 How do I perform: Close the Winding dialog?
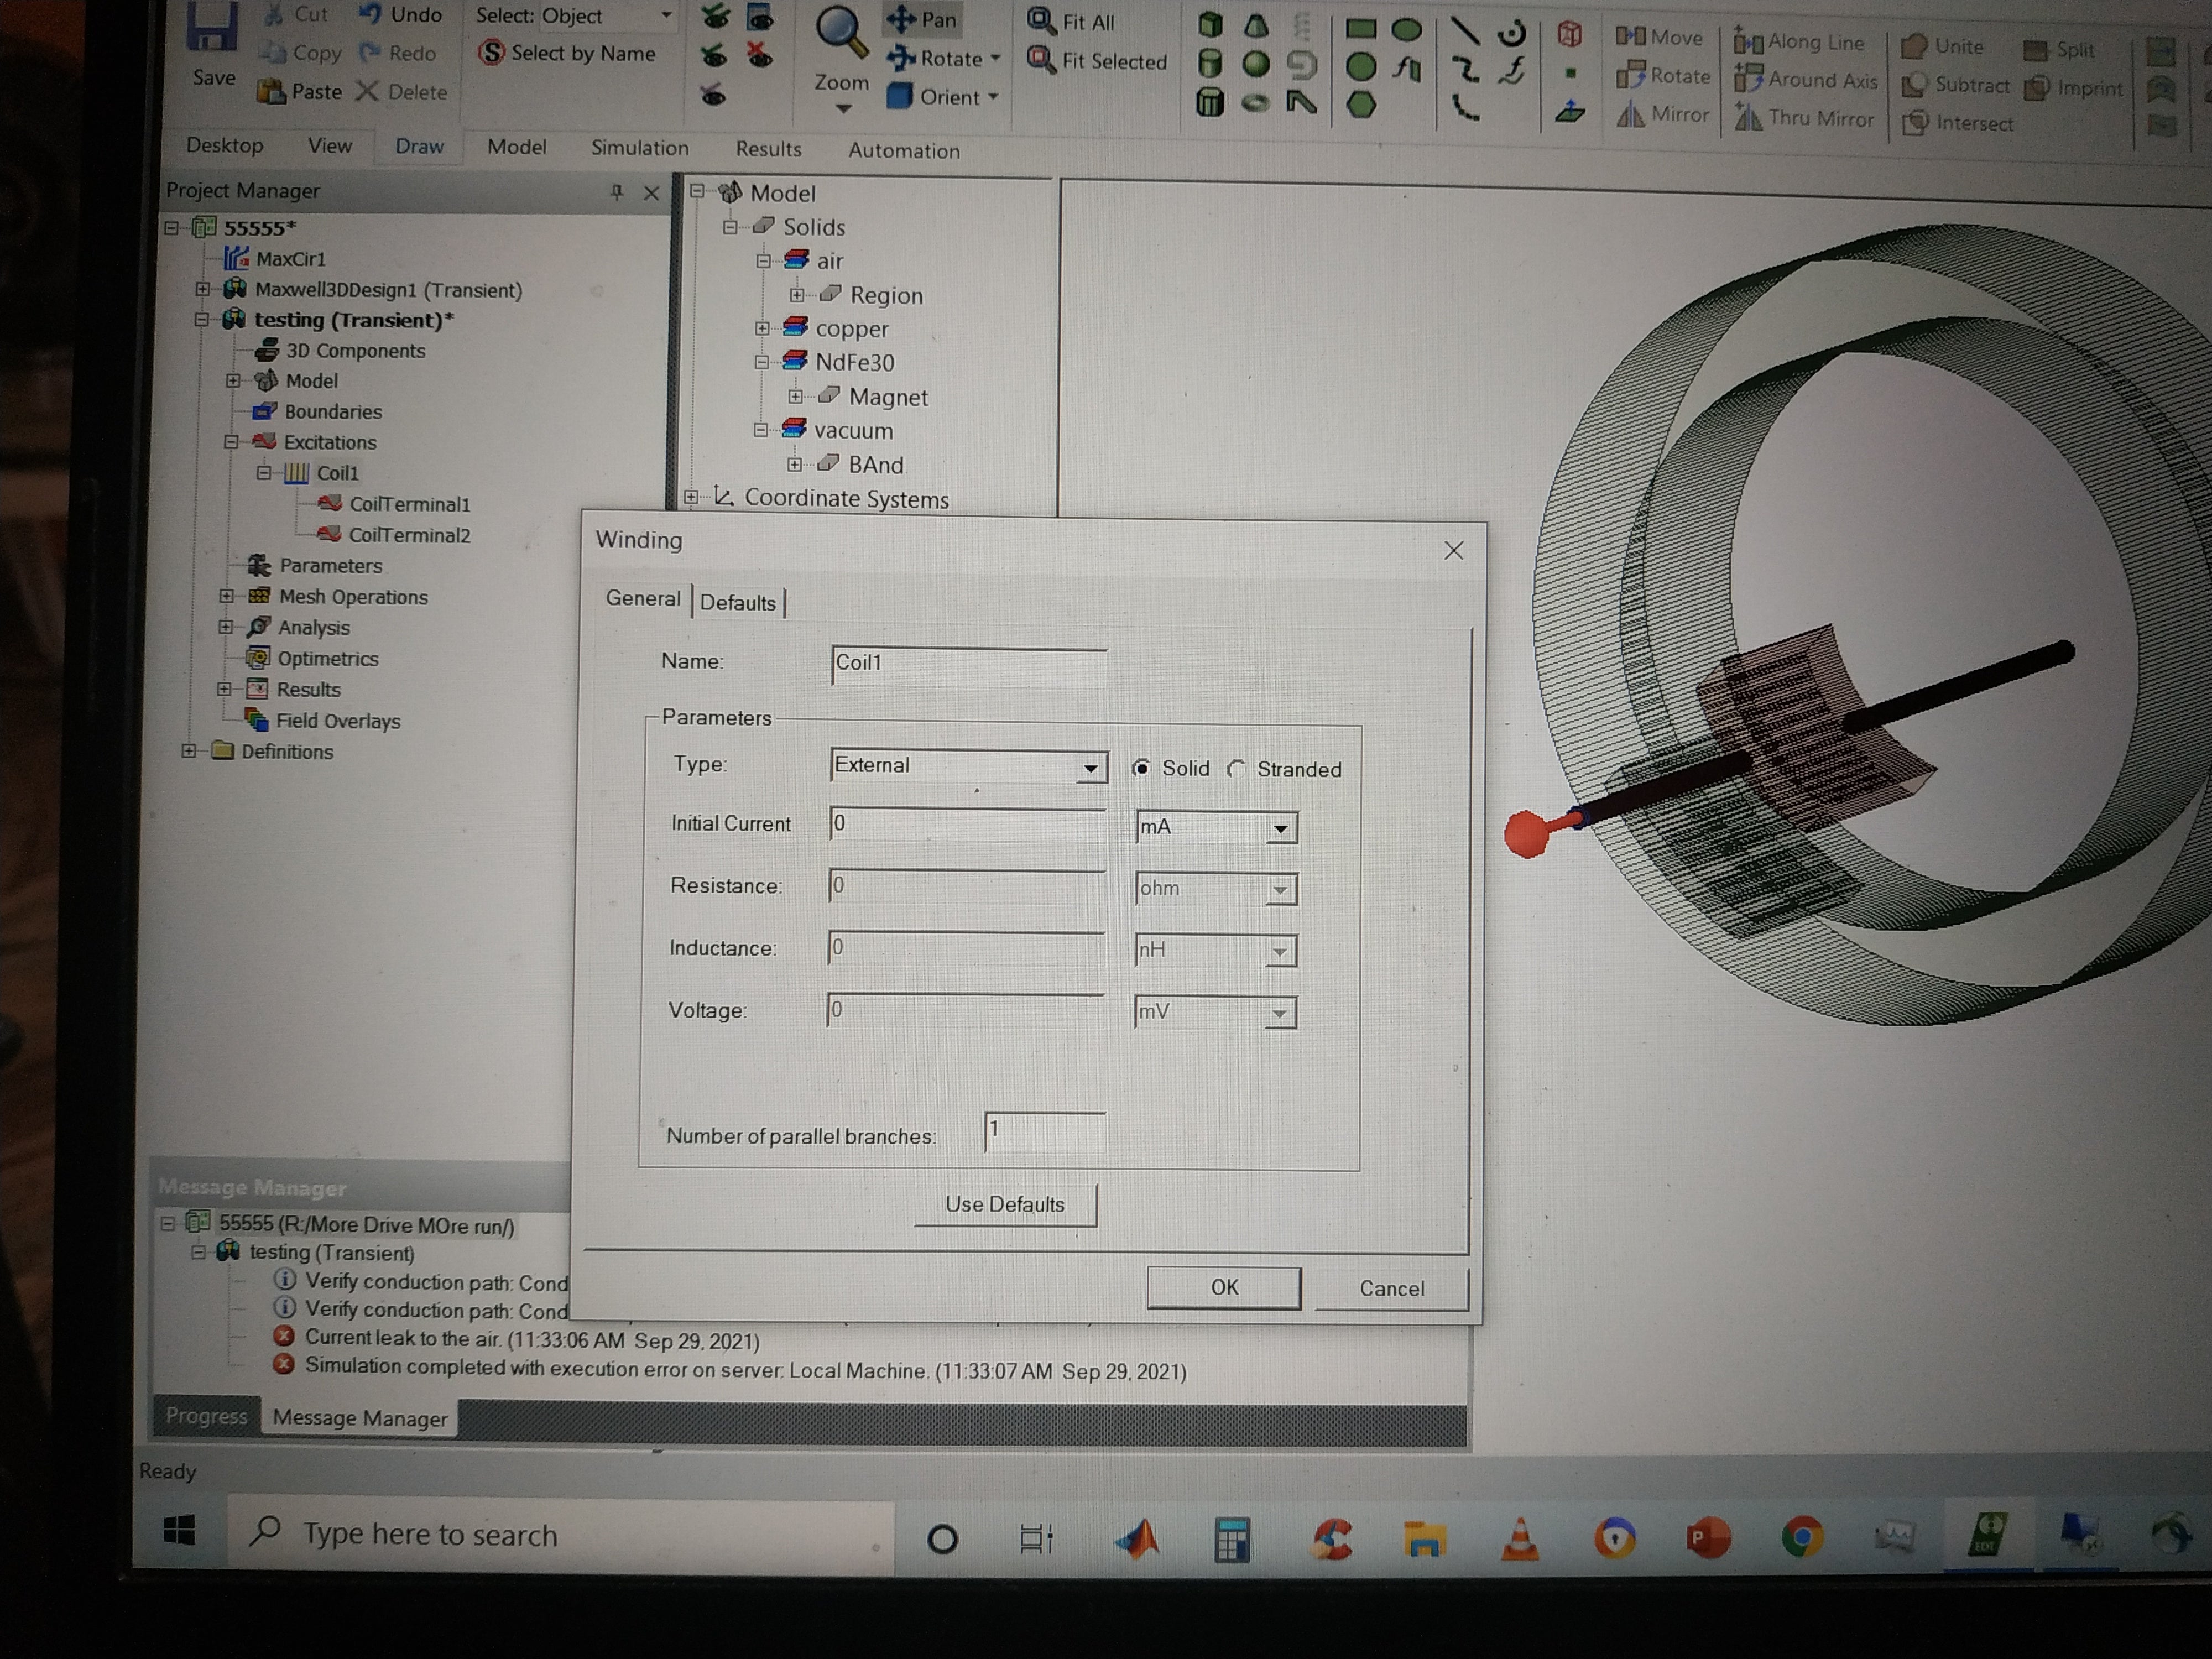click(1454, 551)
